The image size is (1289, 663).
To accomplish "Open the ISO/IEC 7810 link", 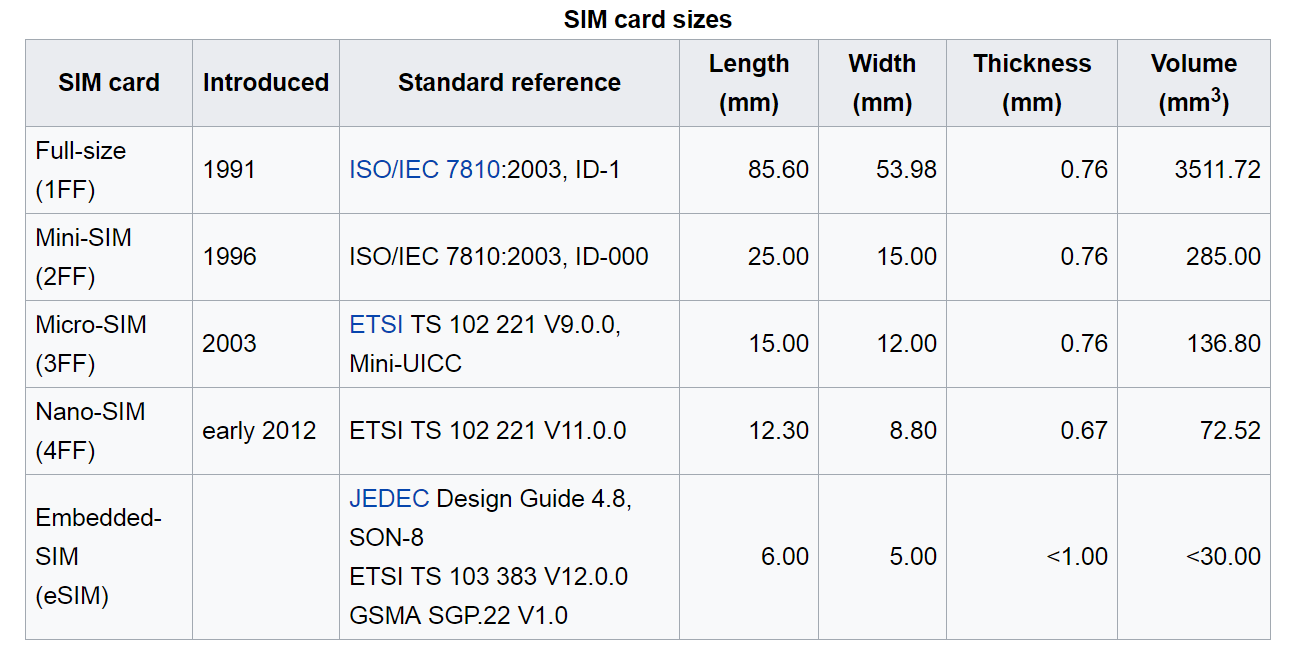I will [x=423, y=170].
